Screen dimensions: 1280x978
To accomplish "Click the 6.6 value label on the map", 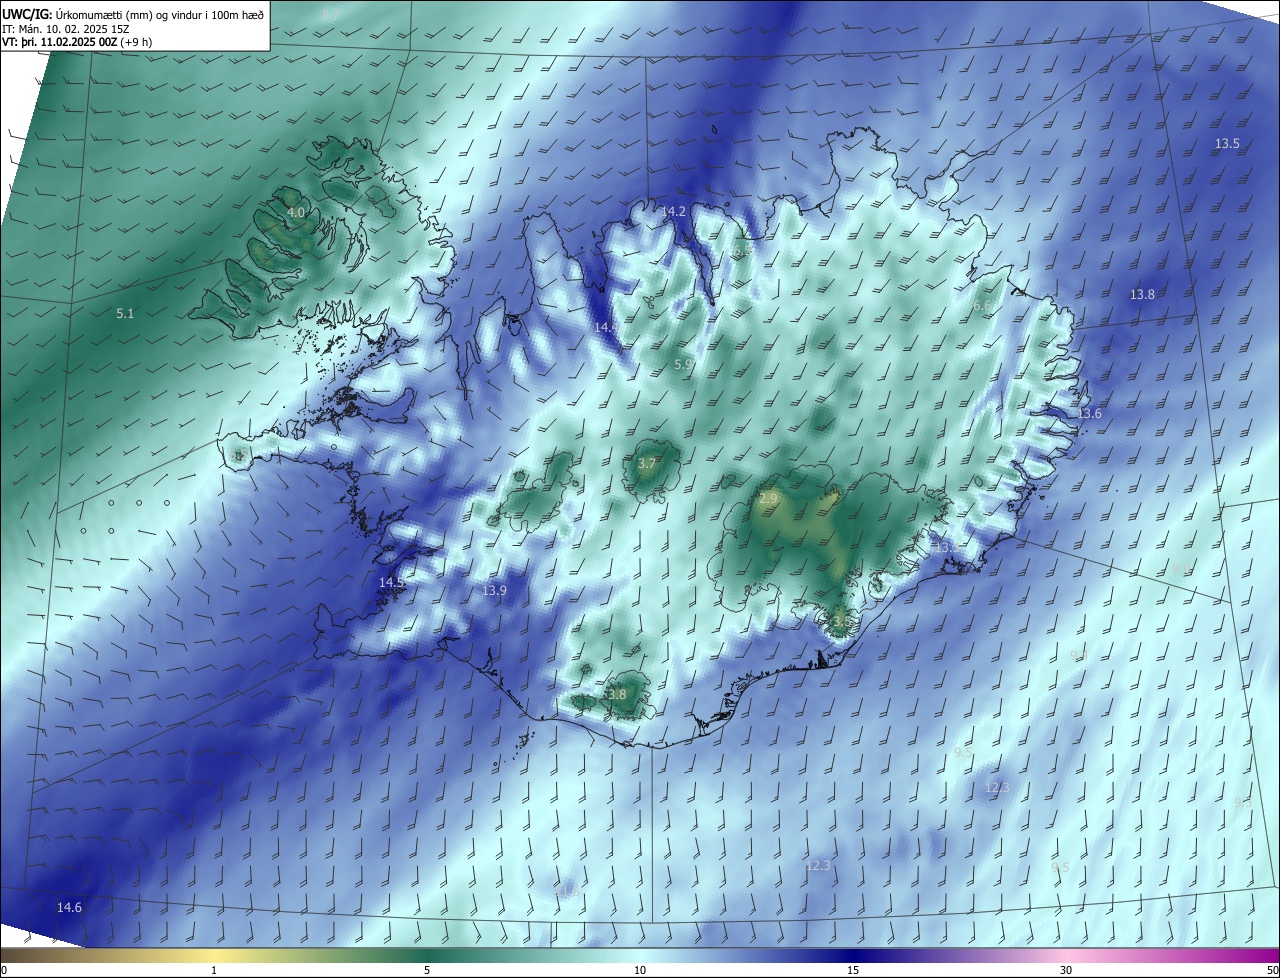I will click(x=982, y=306).
